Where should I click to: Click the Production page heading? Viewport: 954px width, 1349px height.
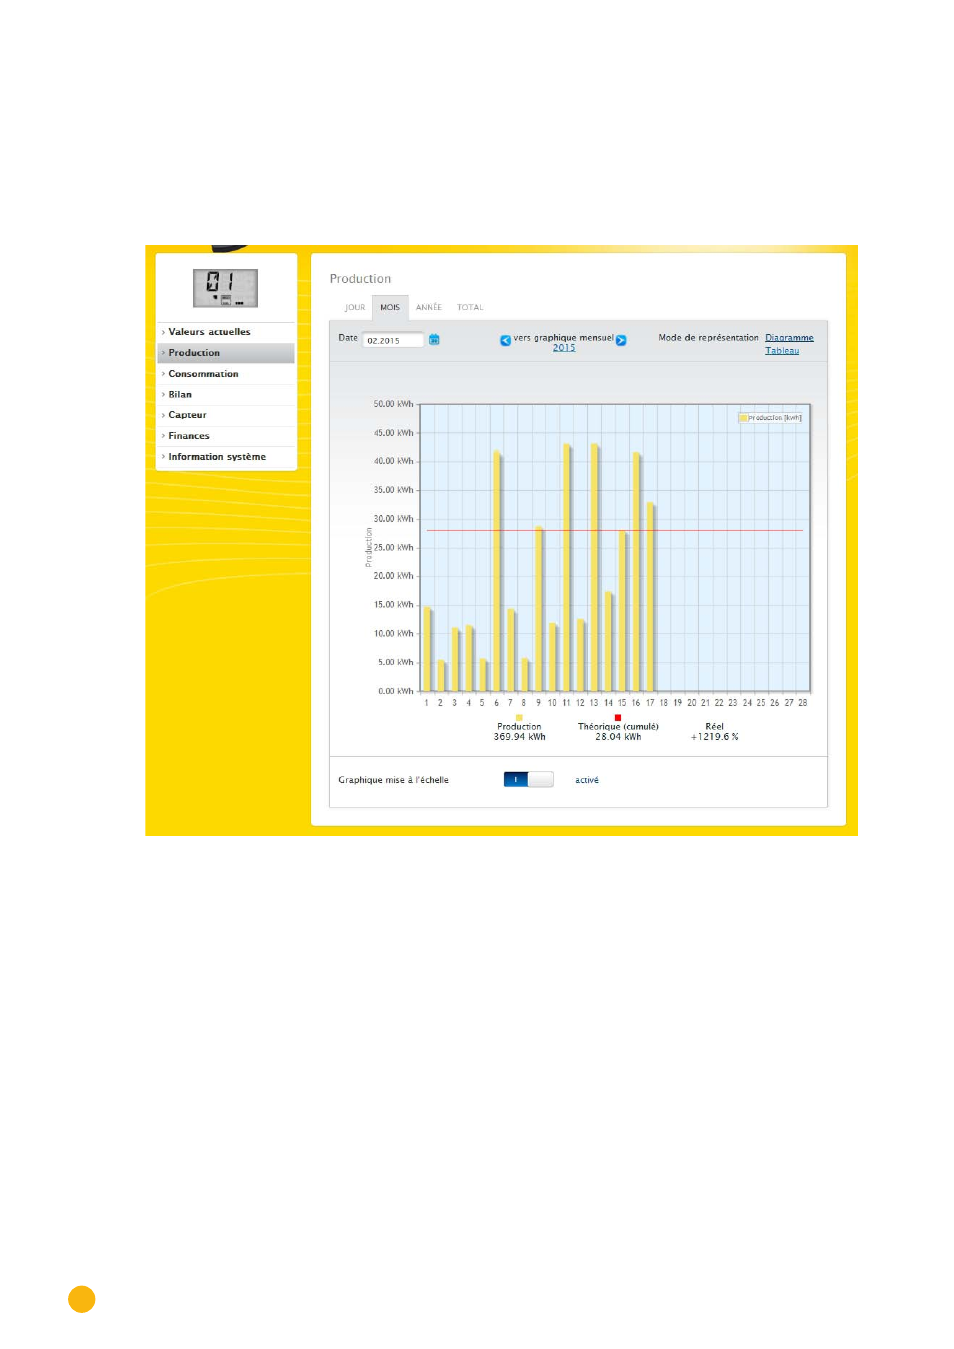point(360,279)
